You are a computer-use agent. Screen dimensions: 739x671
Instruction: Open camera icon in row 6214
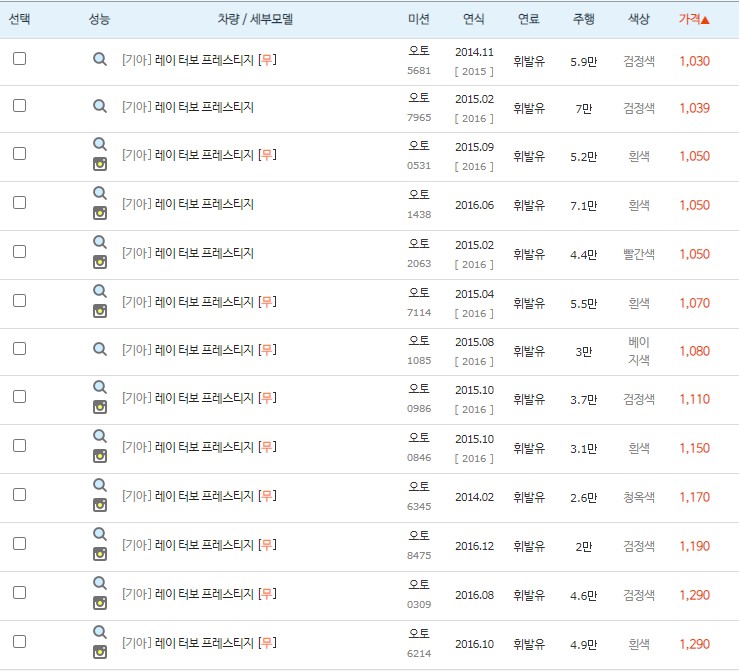[x=99, y=652]
